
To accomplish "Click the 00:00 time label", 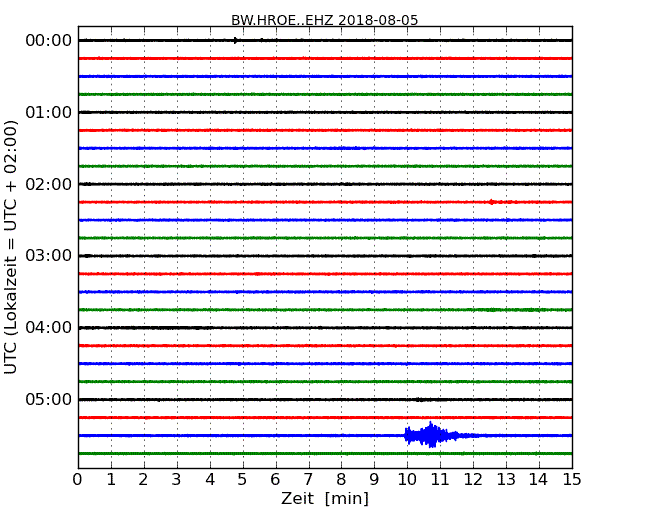I will pyautogui.click(x=49, y=41).
